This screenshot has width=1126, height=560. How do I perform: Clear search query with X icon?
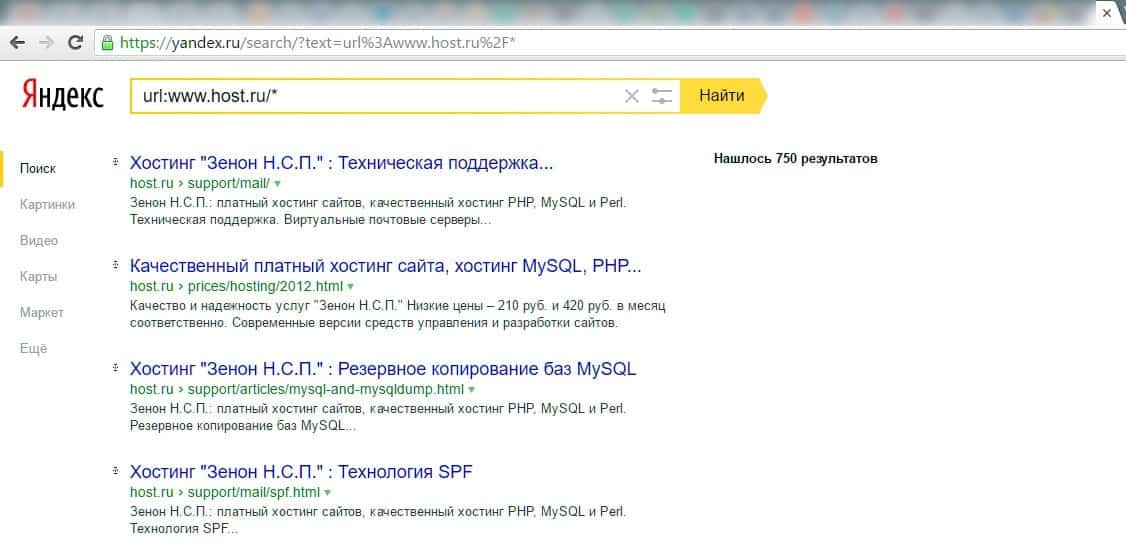tap(631, 96)
